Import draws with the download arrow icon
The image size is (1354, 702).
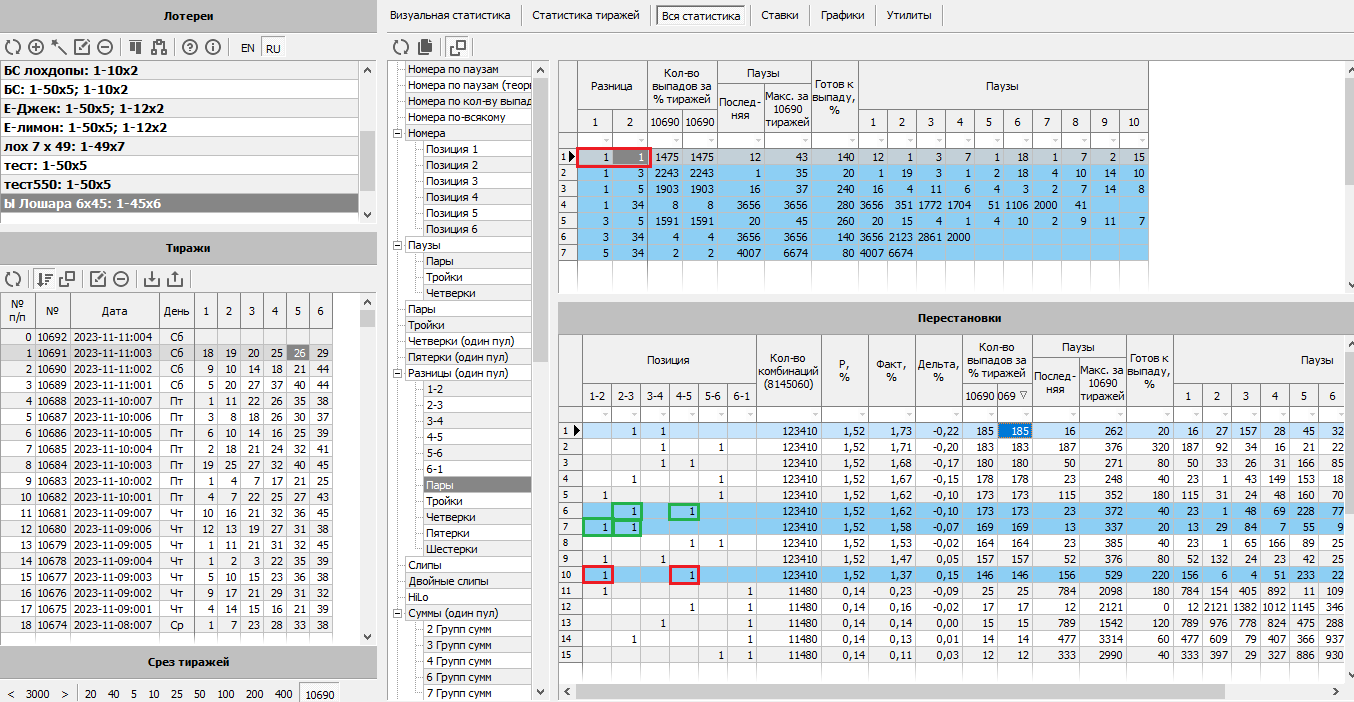pyautogui.click(x=152, y=279)
